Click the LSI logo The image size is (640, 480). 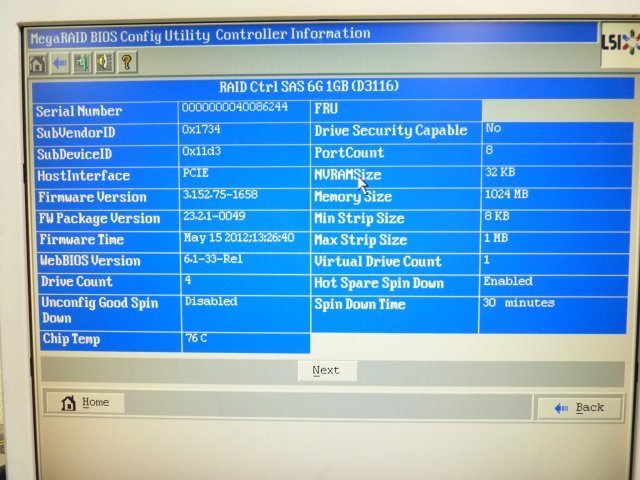pyautogui.click(x=620, y=44)
